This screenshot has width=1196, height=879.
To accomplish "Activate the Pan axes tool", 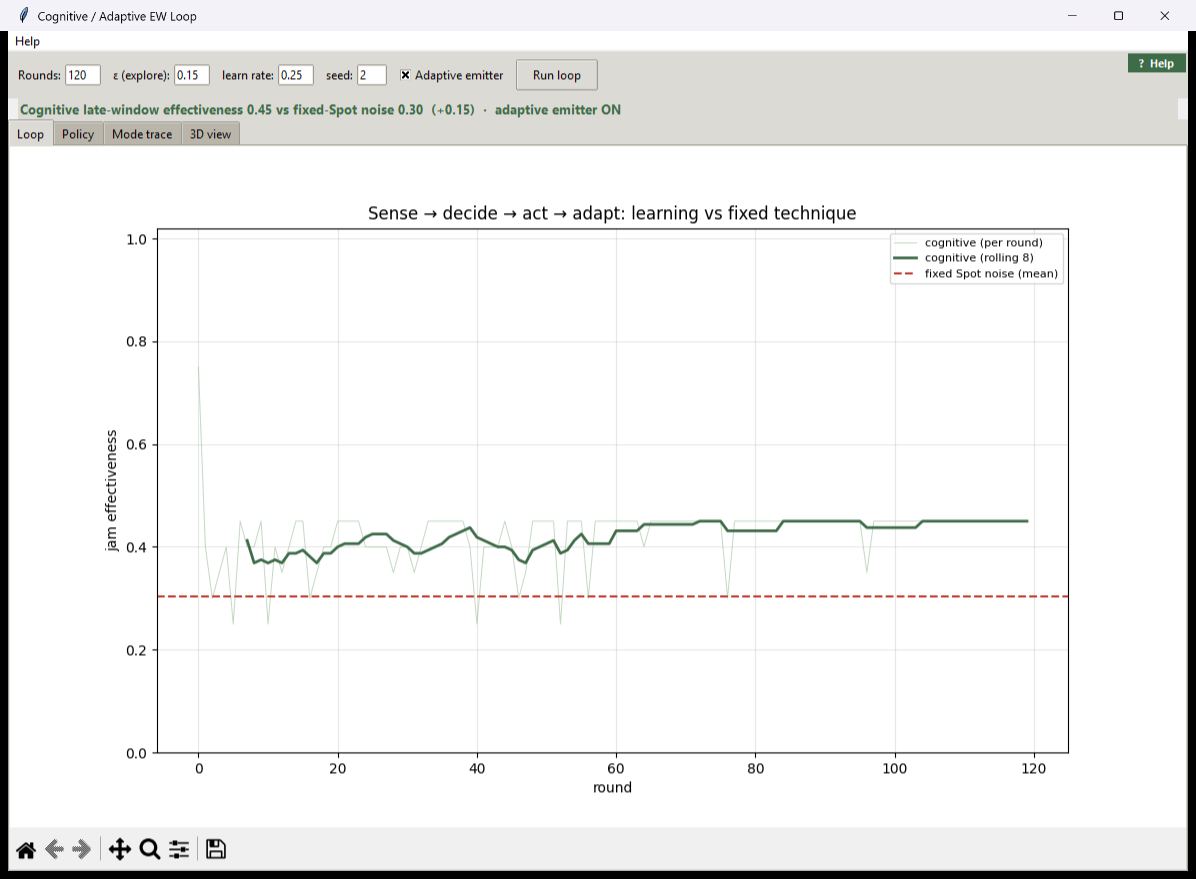I will pyautogui.click(x=120, y=849).
